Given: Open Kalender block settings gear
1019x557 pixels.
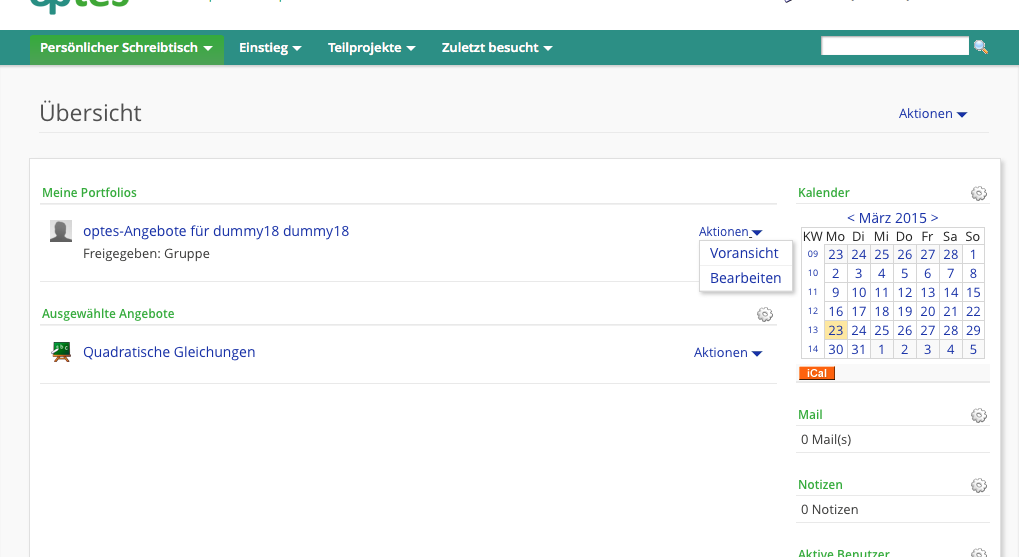Looking at the screenshot, I should [979, 193].
